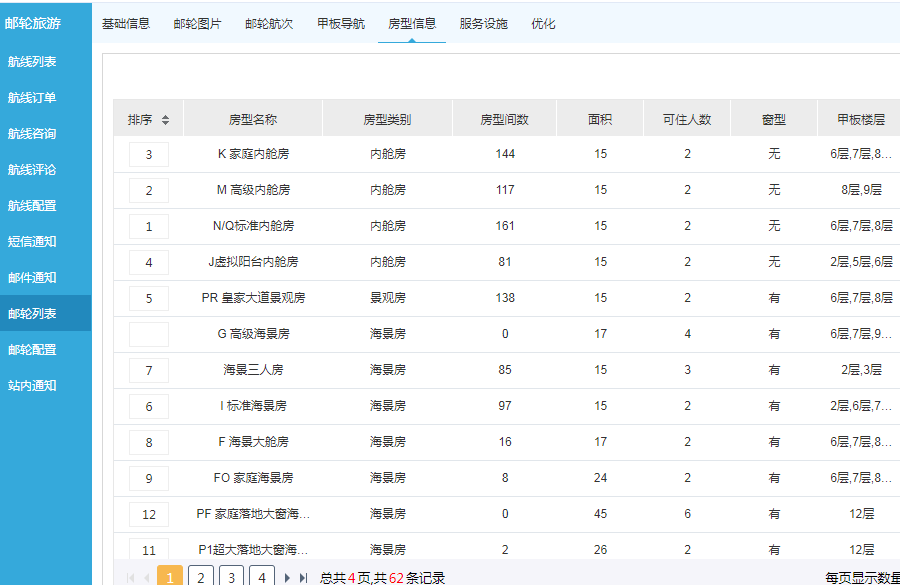This screenshot has width=900, height=585.
Task: Click the next page arrow
Action: 288,577
